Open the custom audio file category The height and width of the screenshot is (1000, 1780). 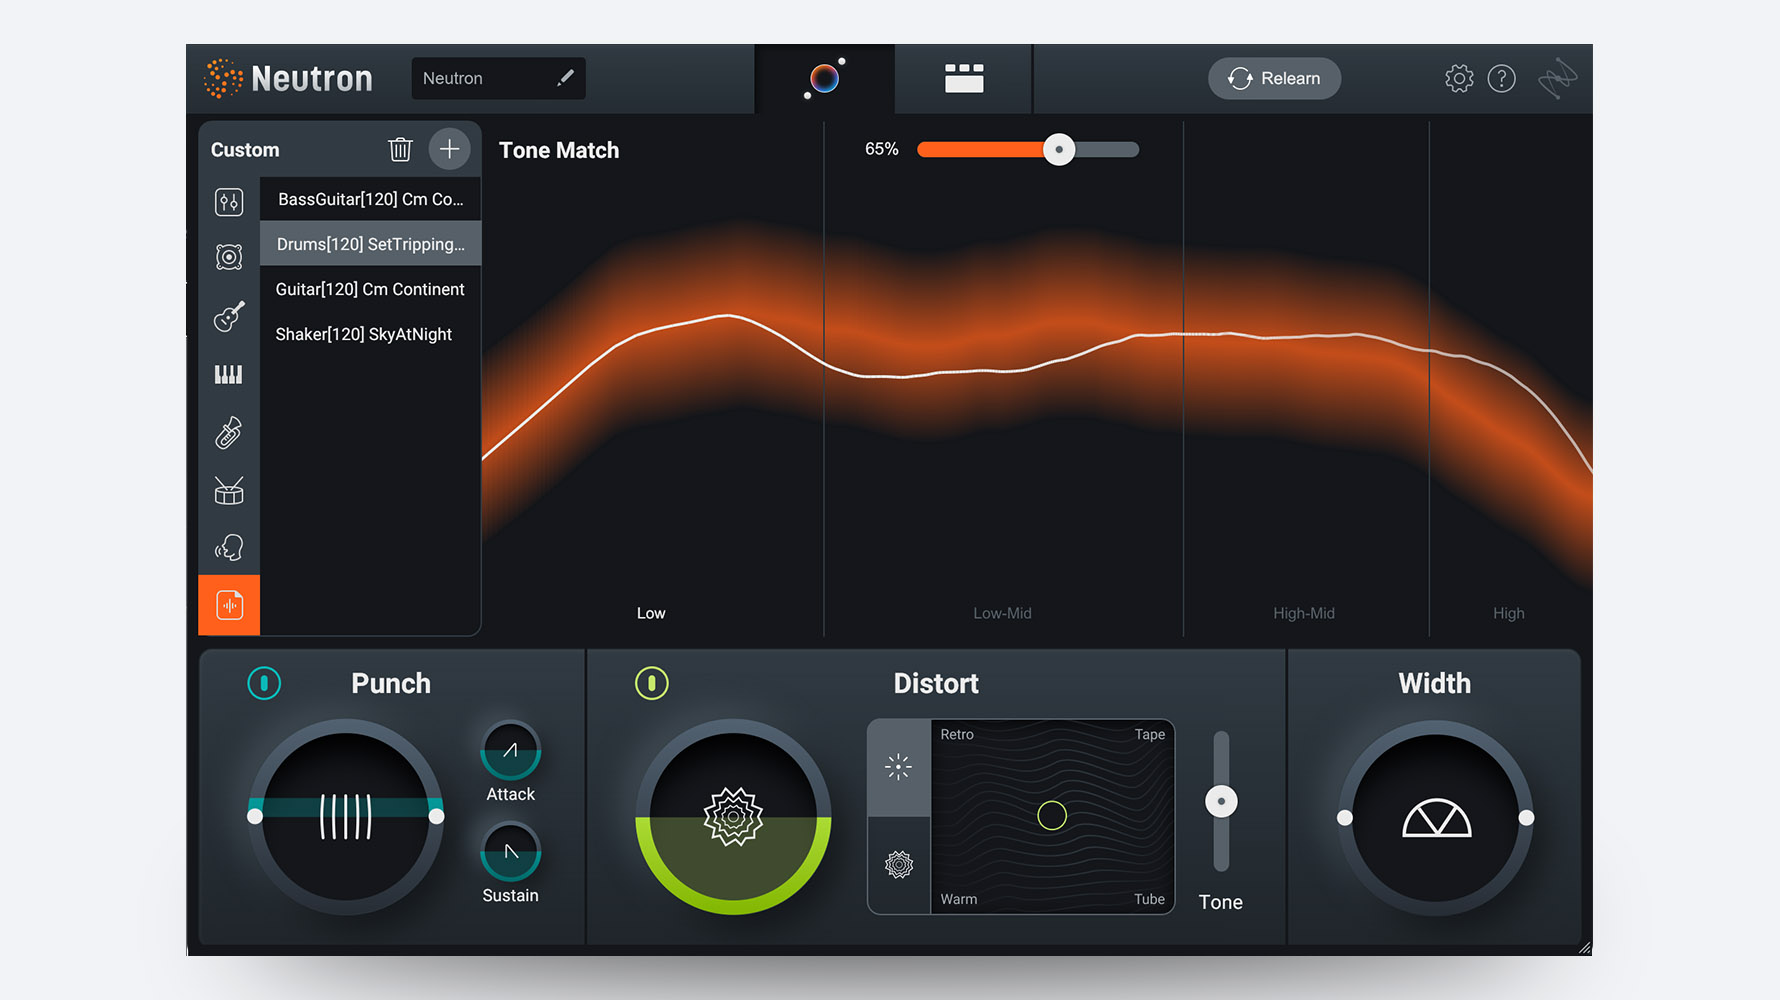tap(229, 605)
